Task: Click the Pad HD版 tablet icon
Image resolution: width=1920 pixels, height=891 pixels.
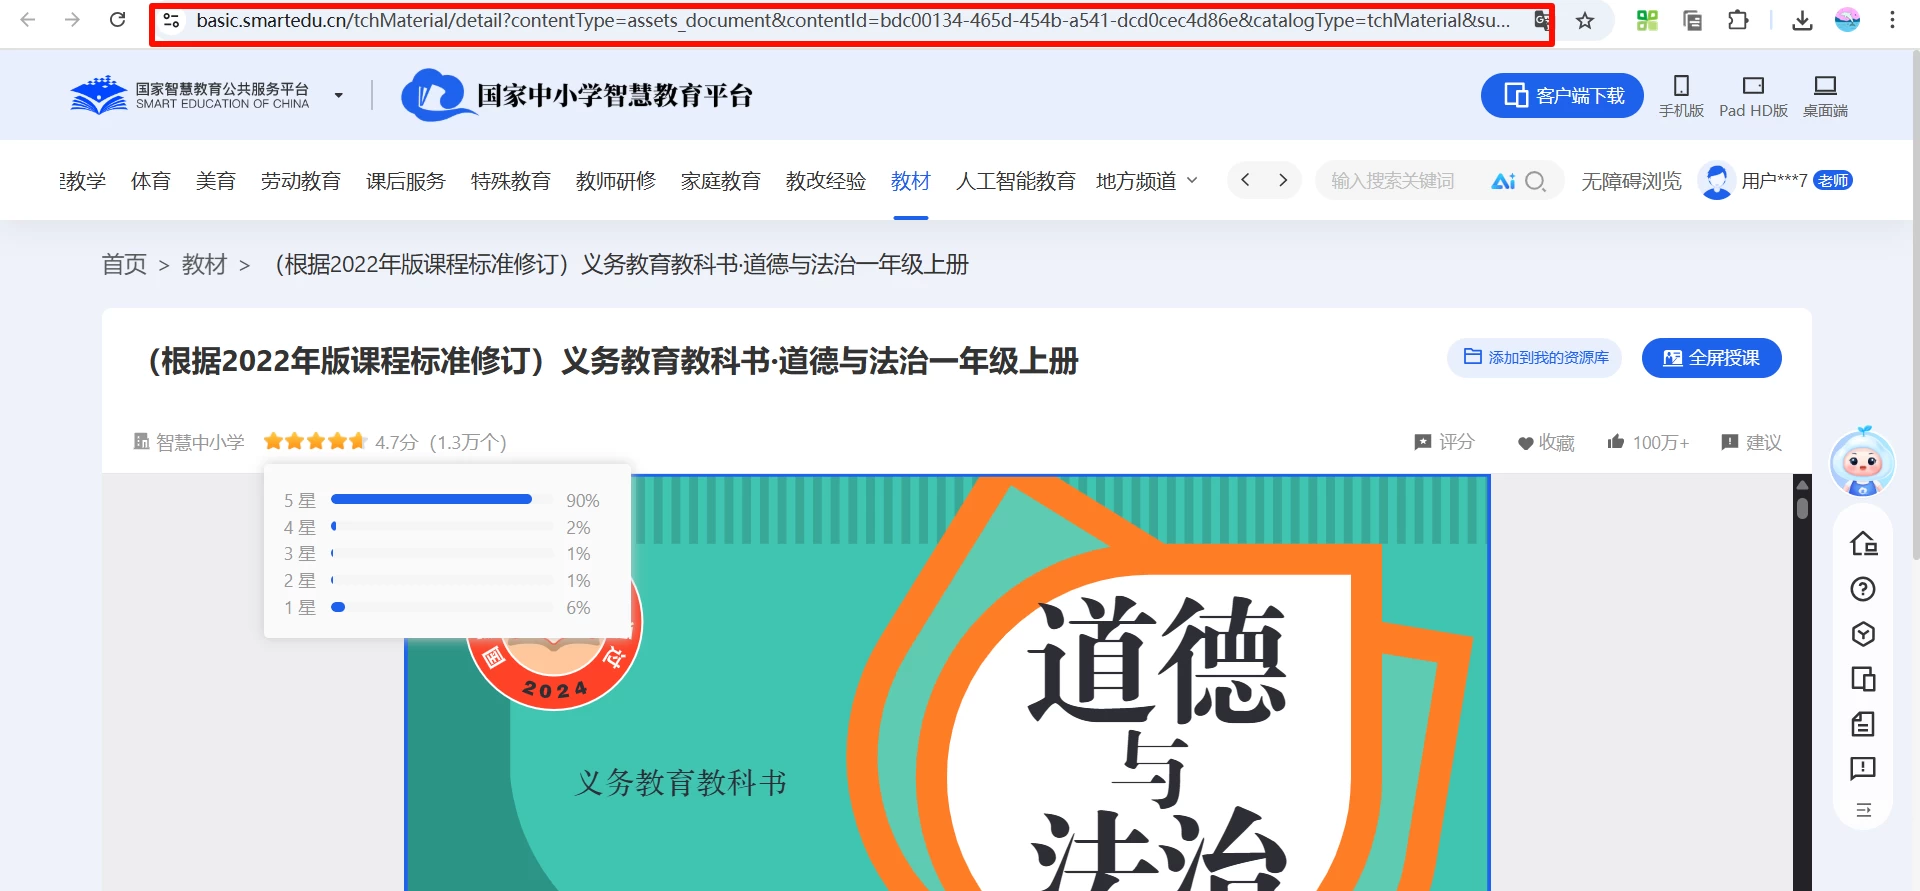Action: [x=1753, y=86]
